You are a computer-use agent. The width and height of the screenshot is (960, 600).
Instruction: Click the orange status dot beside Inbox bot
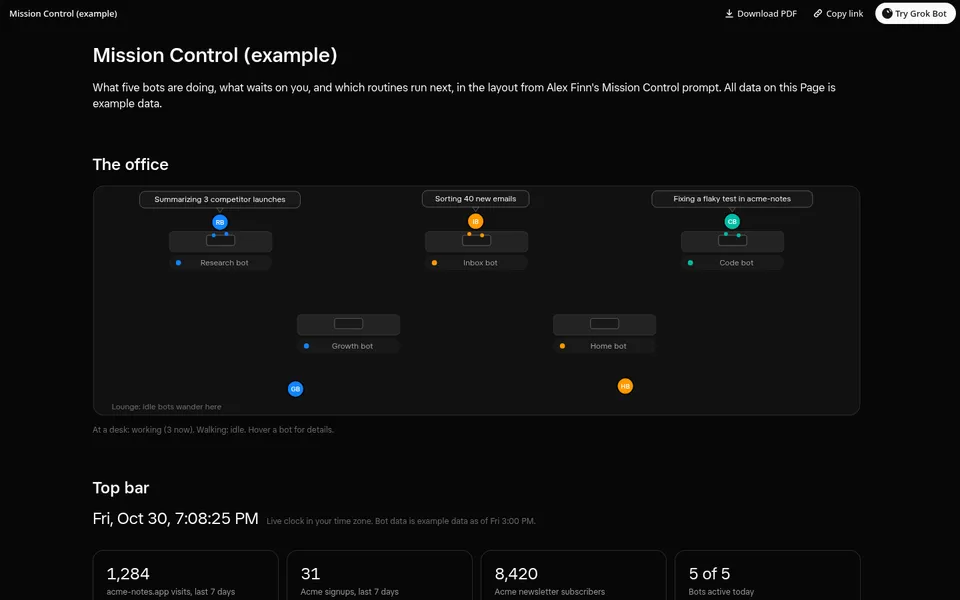pos(434,263)
